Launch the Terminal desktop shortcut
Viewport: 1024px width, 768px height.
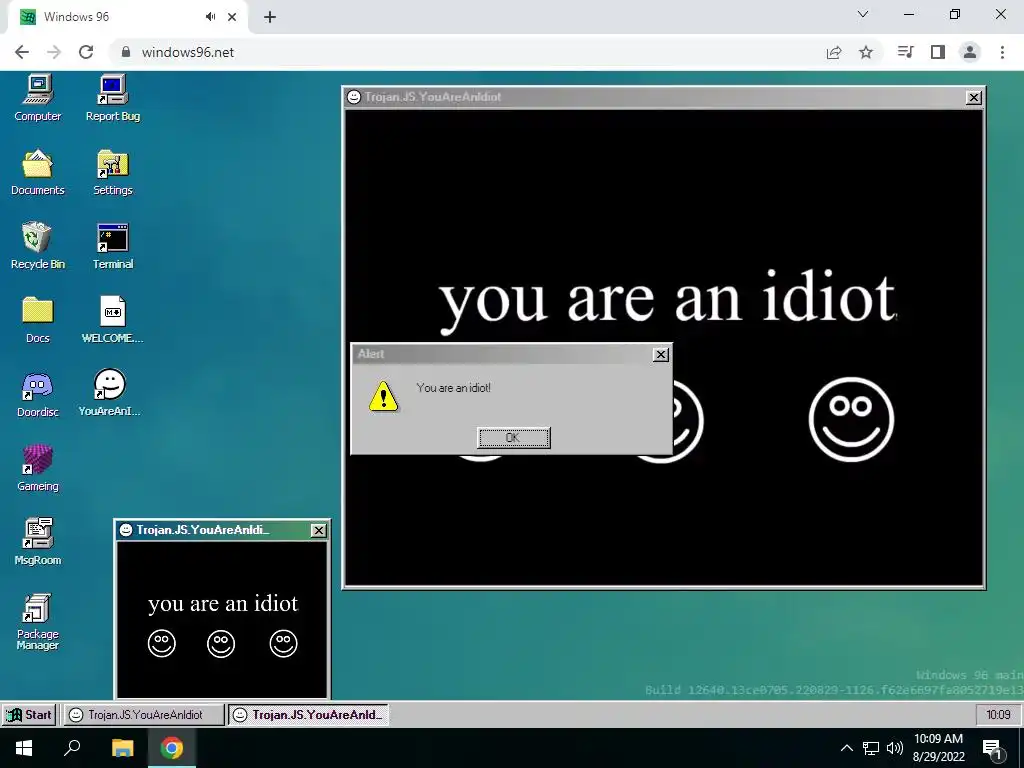112,246
